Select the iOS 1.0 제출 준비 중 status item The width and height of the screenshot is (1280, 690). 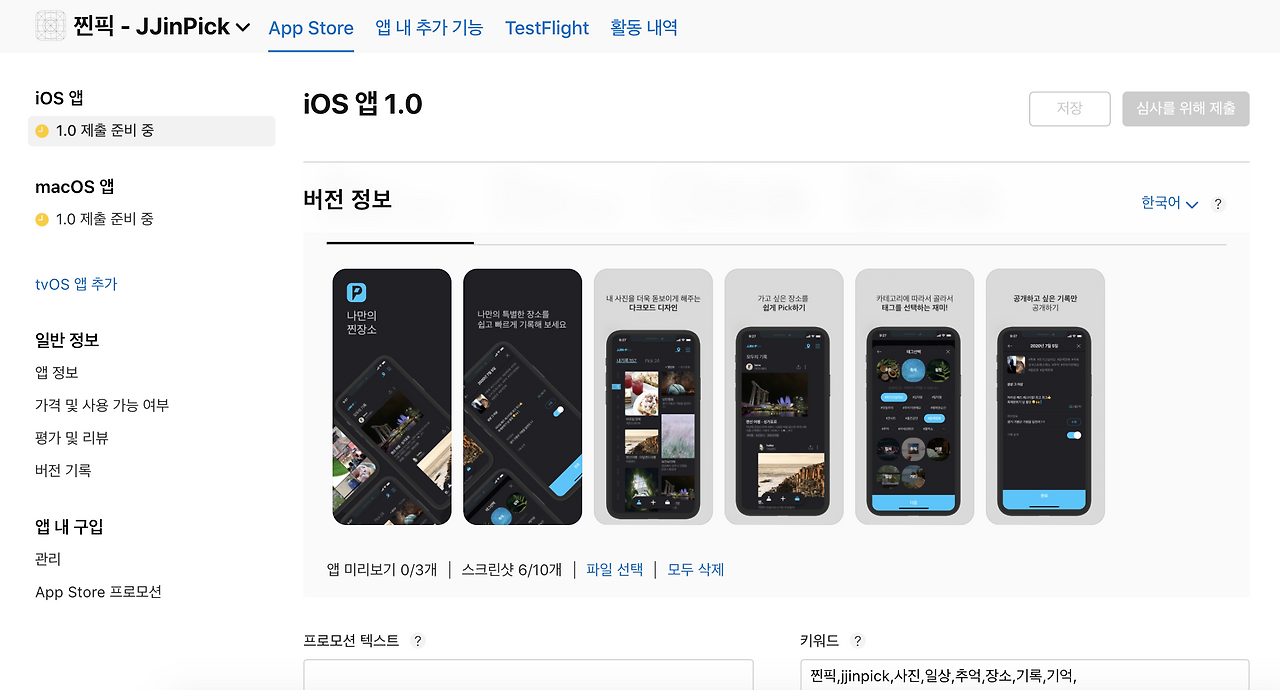(x=152, y=131)
